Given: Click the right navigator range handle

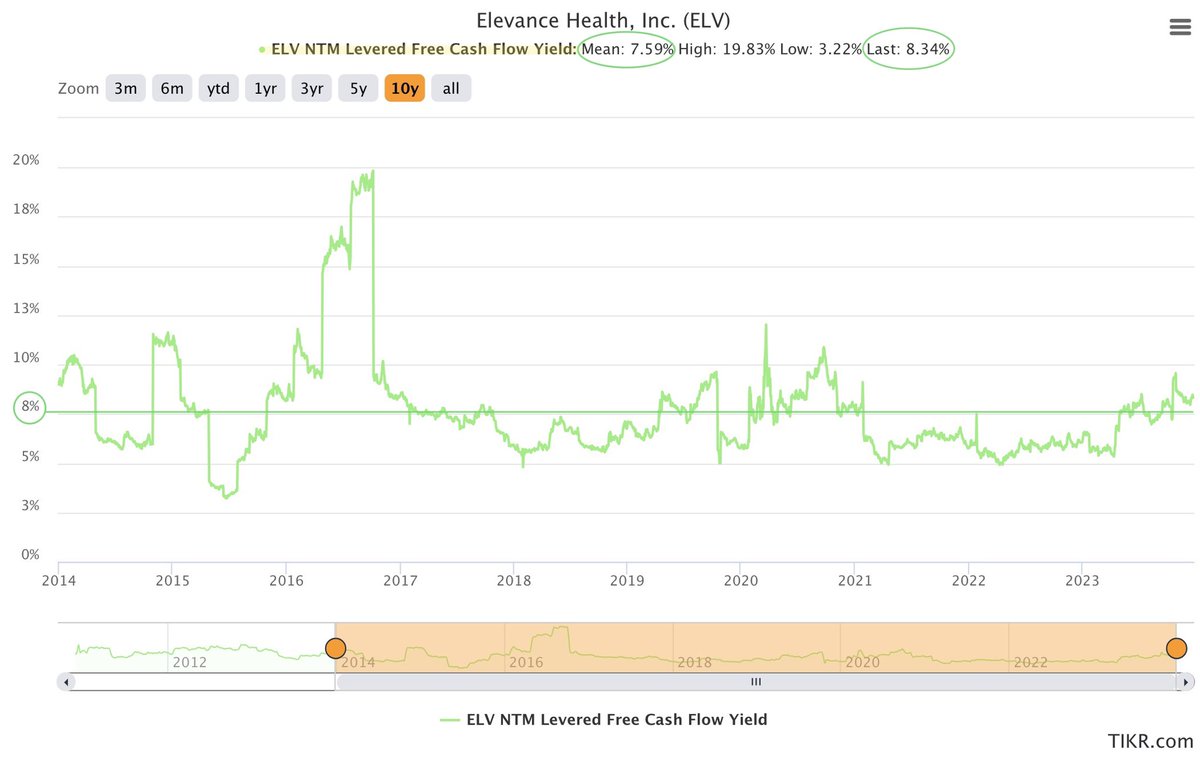Looking at the screenshot, I should click(x=1176, y=648).
